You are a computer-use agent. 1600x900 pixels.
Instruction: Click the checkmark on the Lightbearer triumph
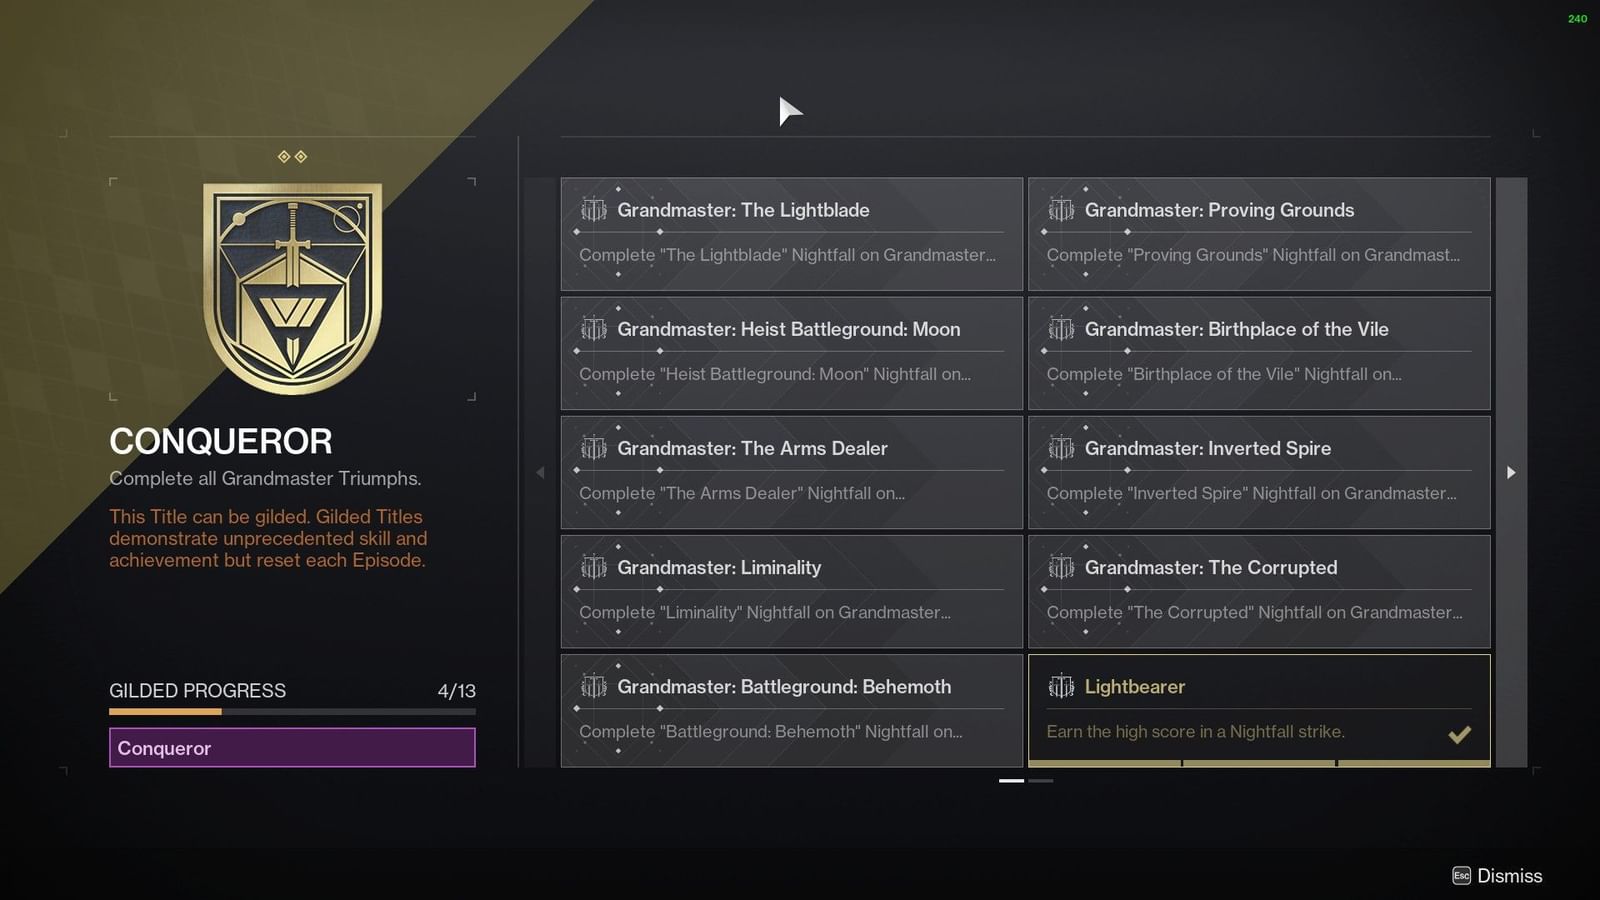(1459, 734)
